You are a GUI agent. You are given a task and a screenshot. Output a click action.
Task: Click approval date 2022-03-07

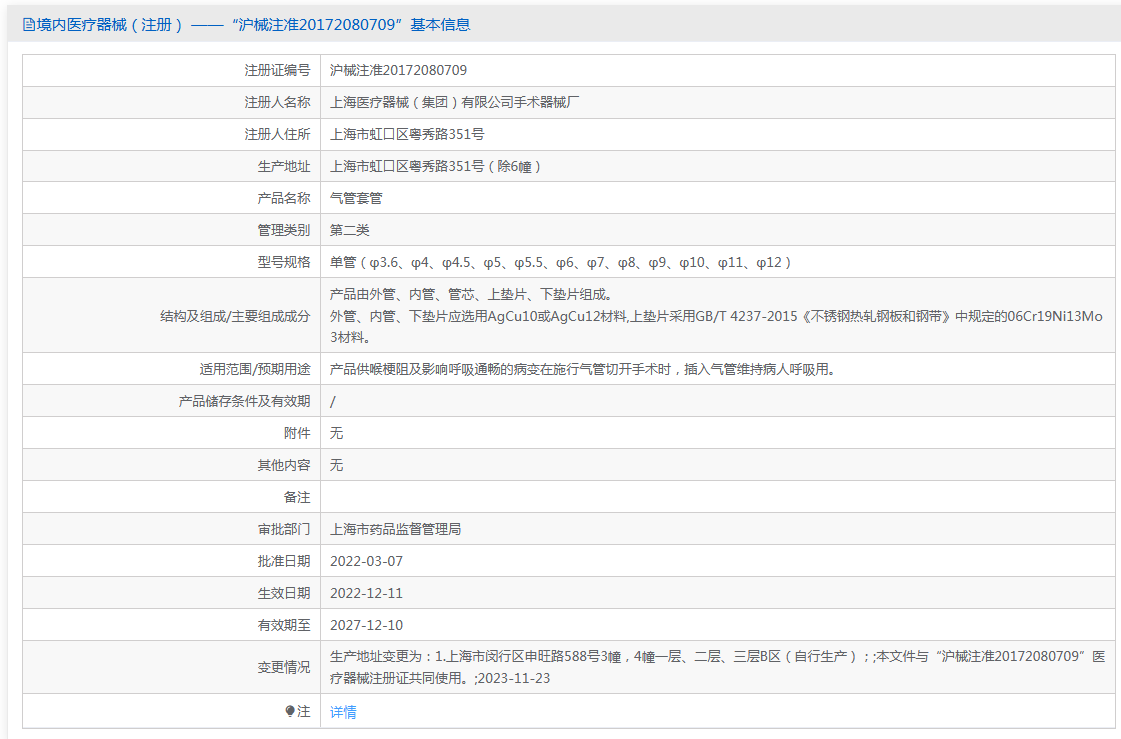pos(366,562)
